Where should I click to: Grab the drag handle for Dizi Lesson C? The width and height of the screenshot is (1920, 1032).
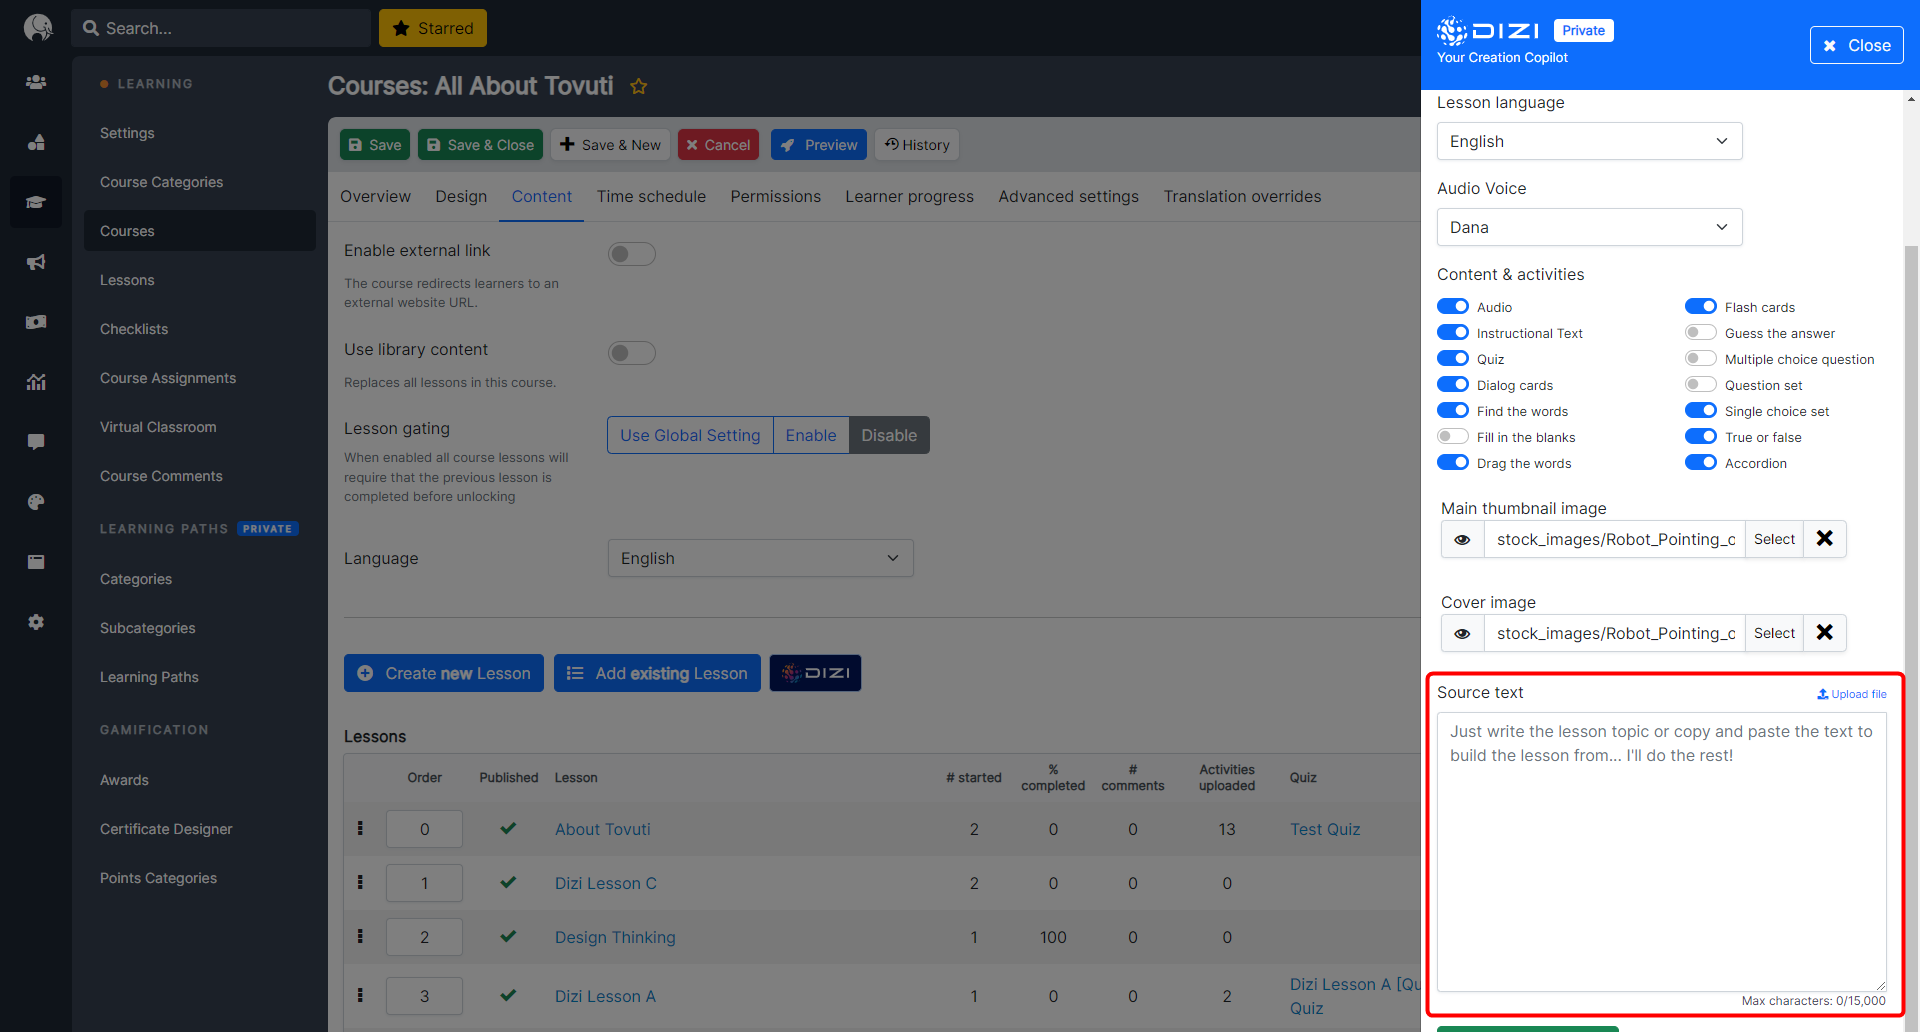click(360, 882)
